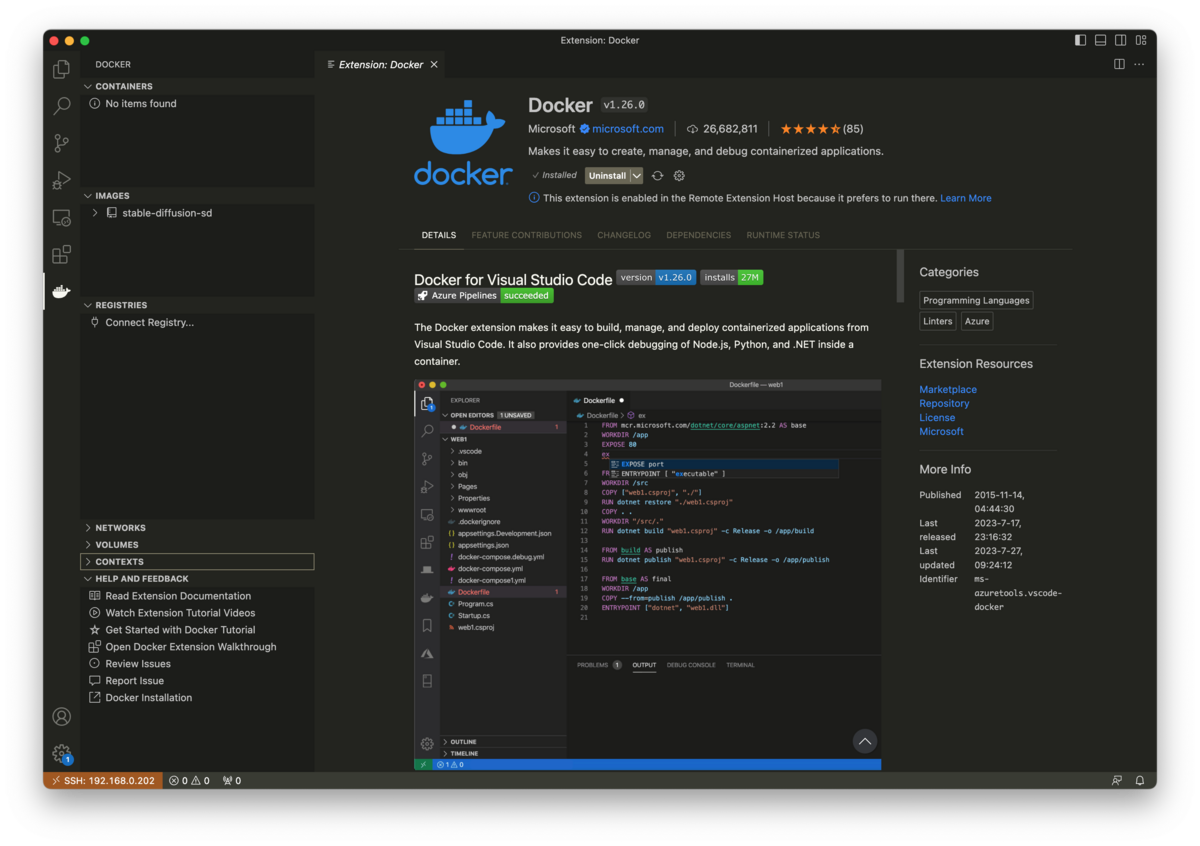Open the Accounts menu icon
Viewport: 1200px width, 846px height.
pos(61,716)
